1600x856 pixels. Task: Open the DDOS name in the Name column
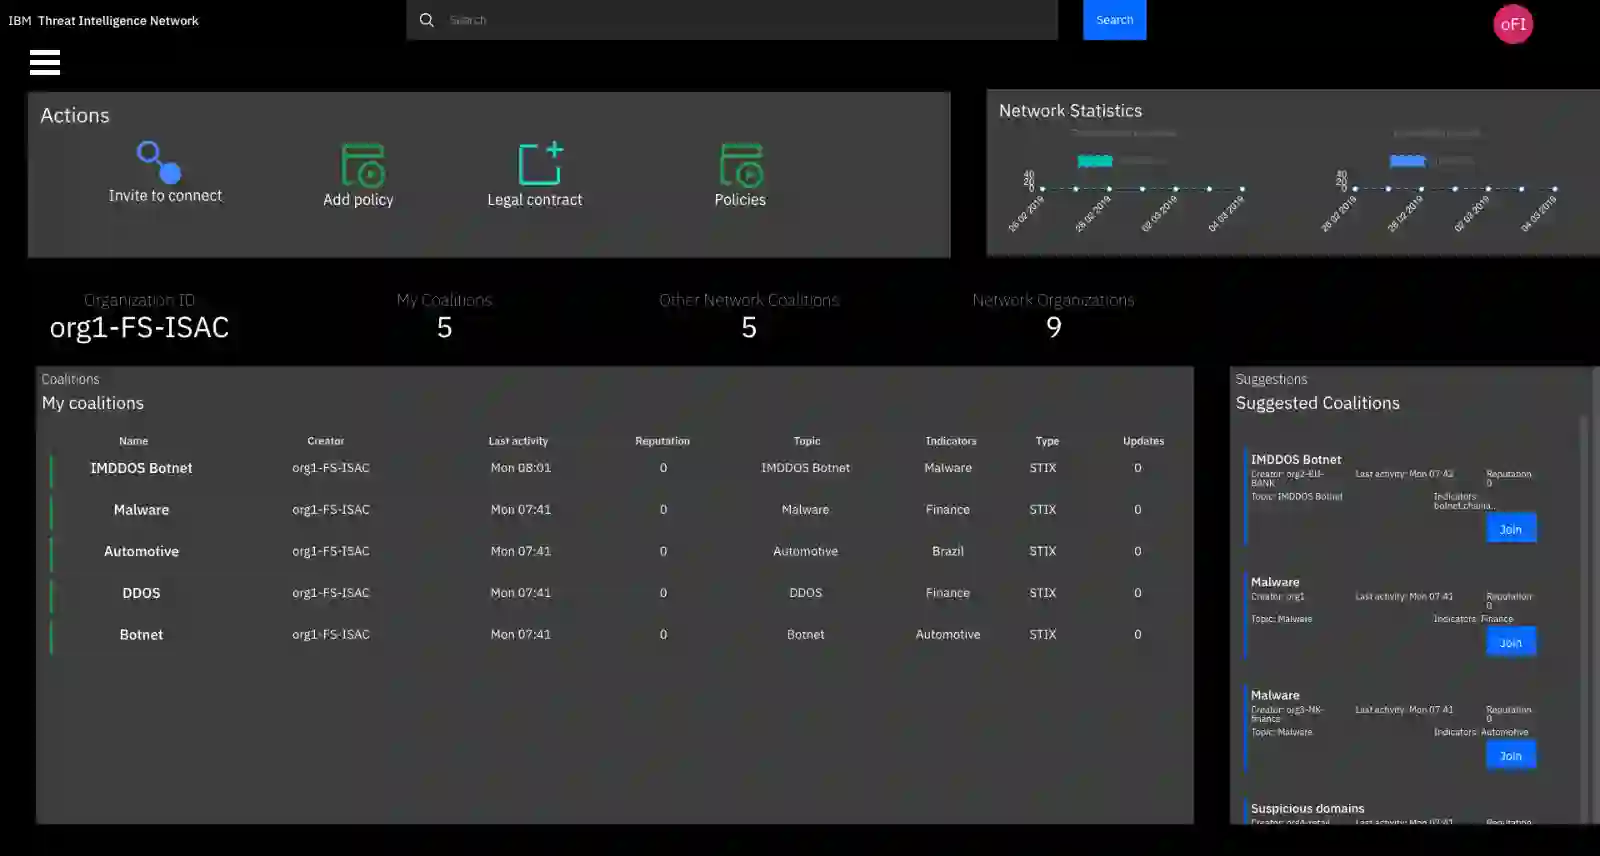pos(141,593)
